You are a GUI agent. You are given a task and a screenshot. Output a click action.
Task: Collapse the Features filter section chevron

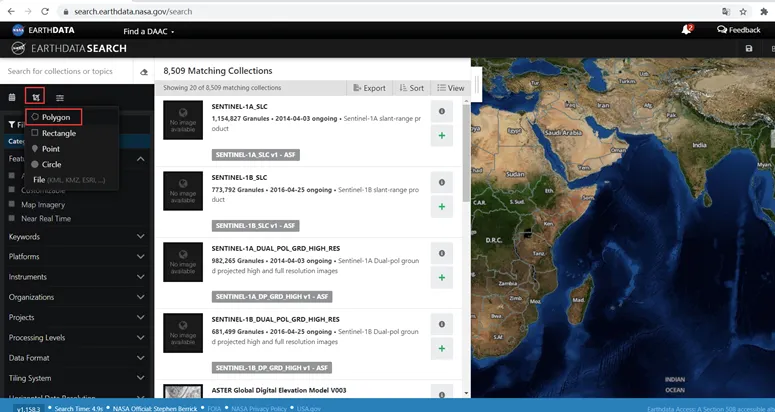(140, 159)
